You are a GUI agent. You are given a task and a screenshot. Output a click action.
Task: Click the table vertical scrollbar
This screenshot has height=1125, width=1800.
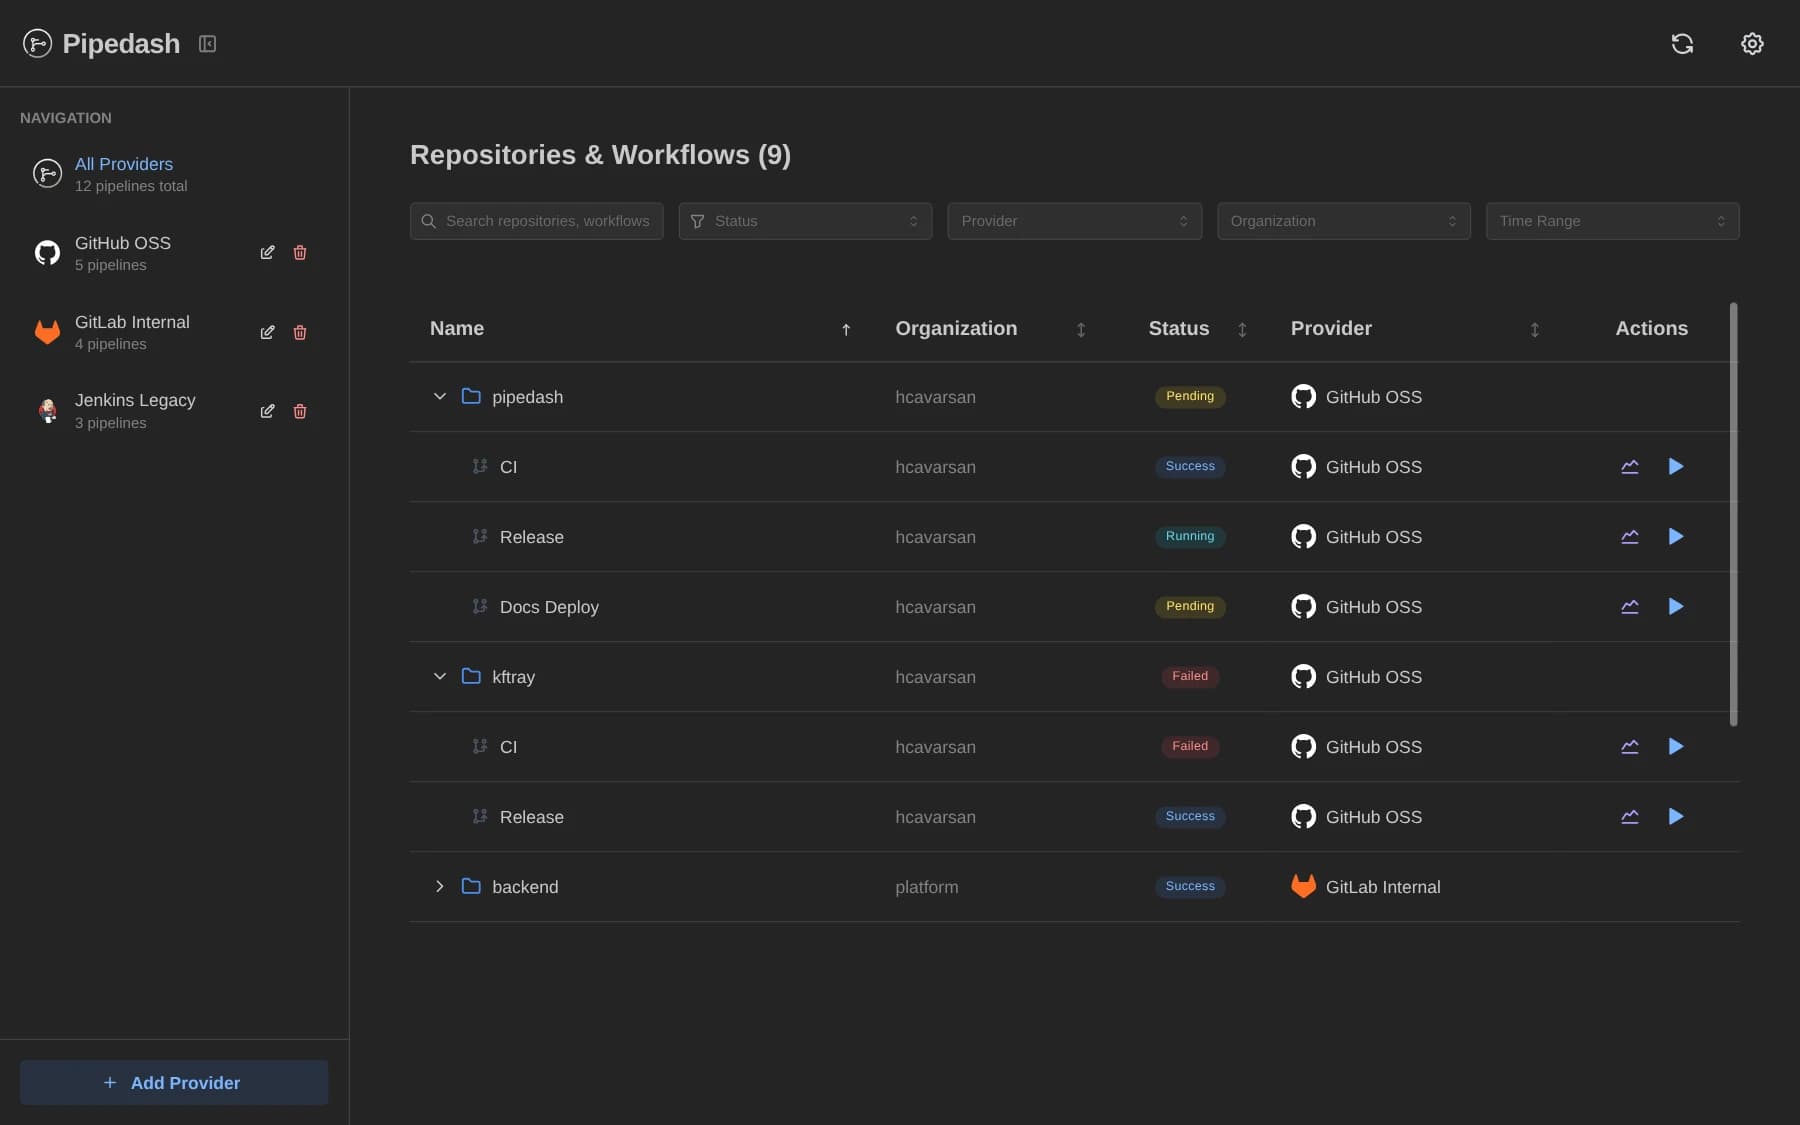click(1733, 514)
